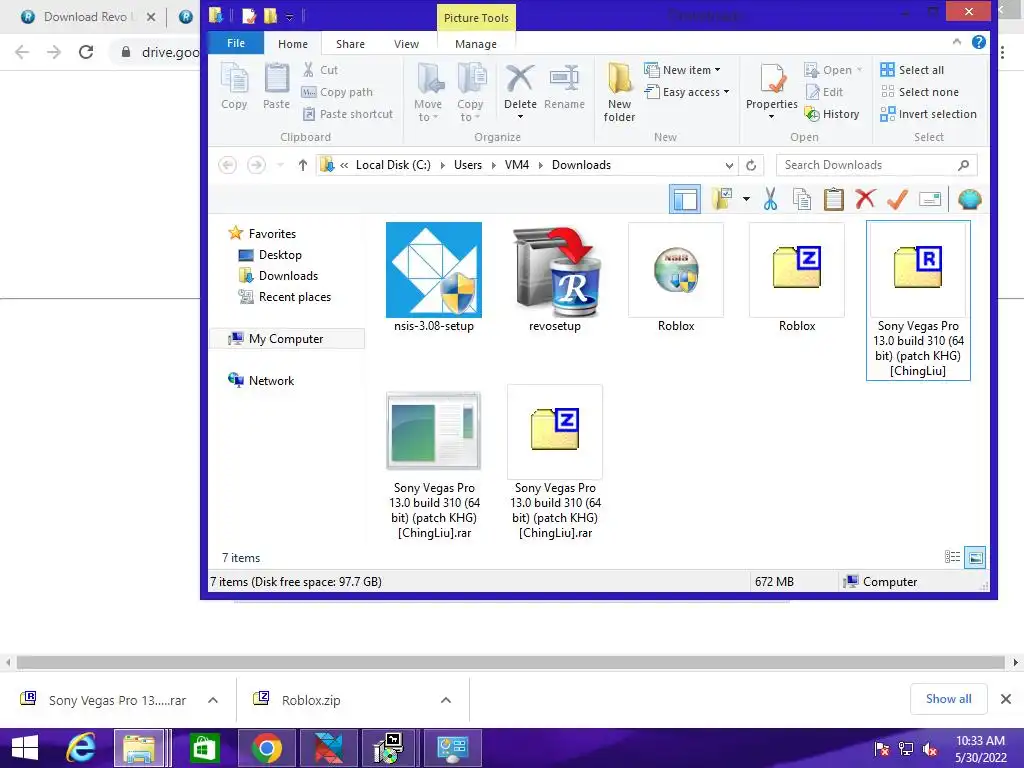Click Invert selection in the ribbon
The image size is (1024, 768).
(928, 114)
